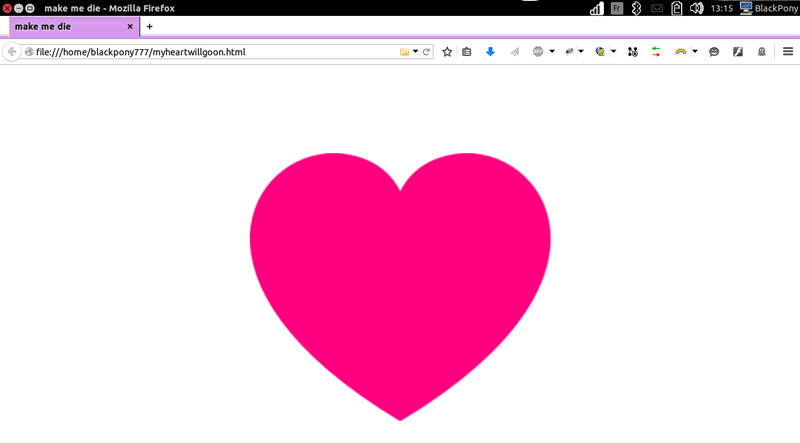The width and height of the screenshot is (800, 443).
Task: Click the Flash 'f' toolbar icon
Action: coord(738,52)
